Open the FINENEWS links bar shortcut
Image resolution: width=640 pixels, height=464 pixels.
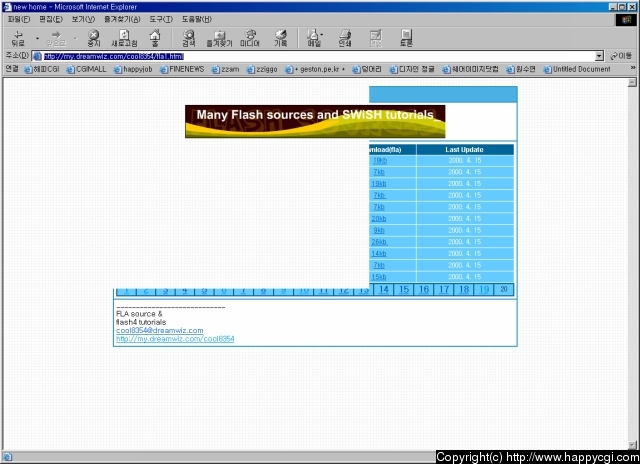tap(182, 69)
